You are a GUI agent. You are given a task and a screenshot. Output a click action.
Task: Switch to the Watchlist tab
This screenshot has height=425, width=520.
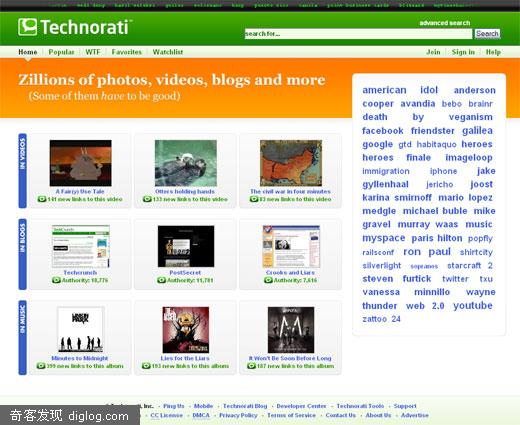click(x=168, y=52)
